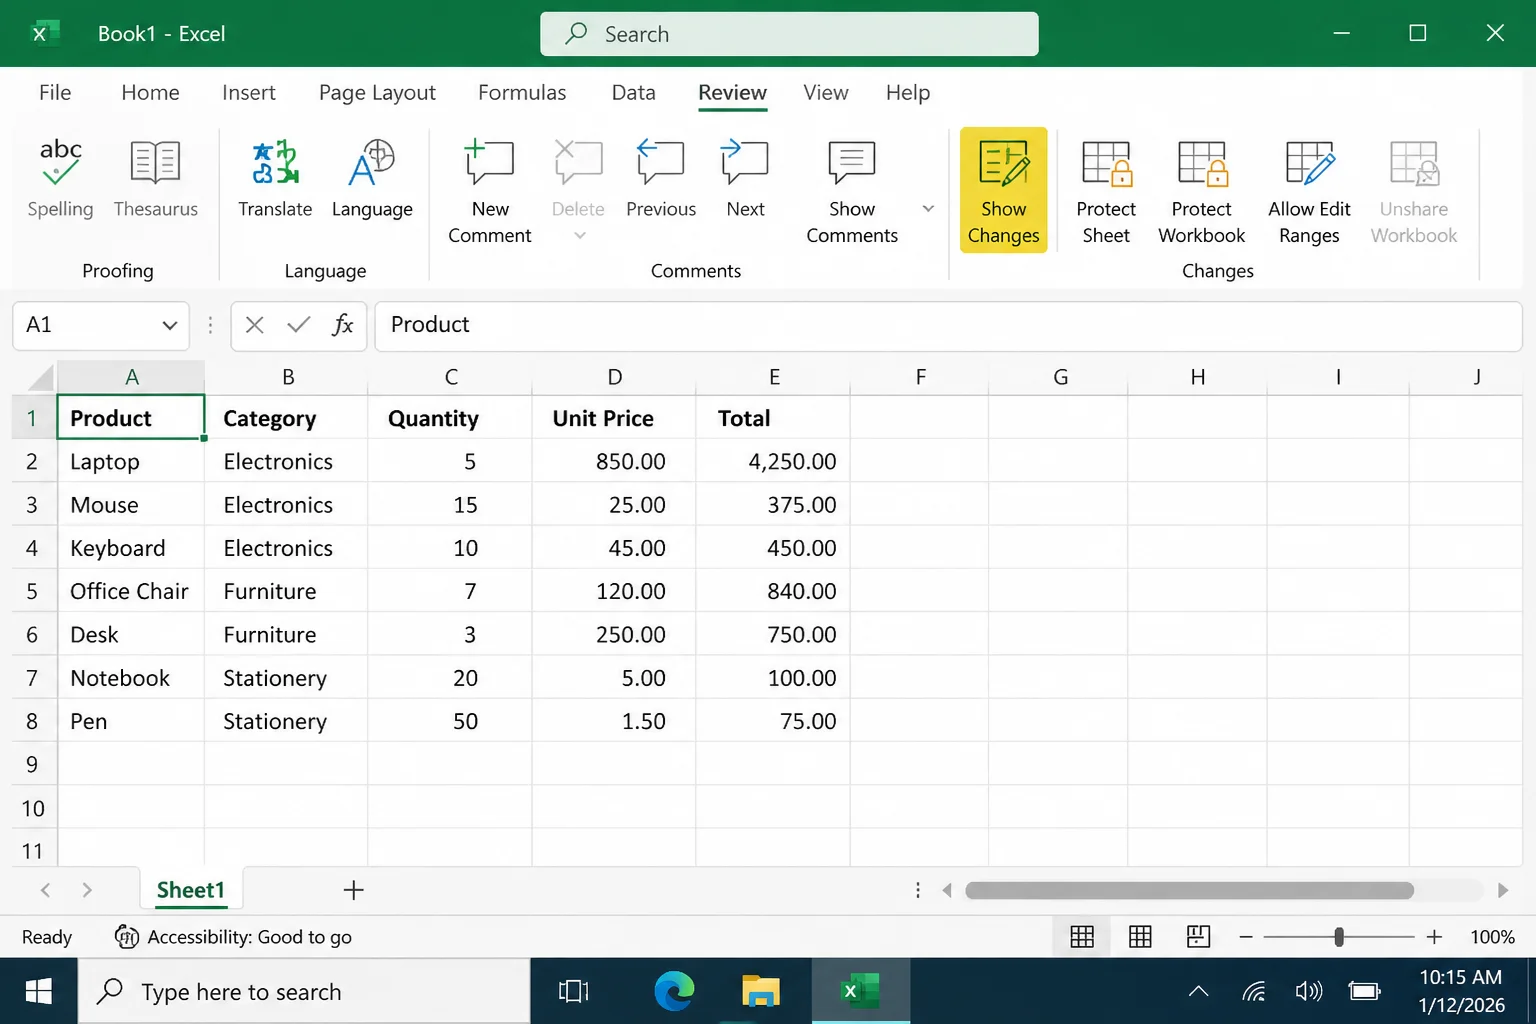This screenshot has height=1024, width=1536.
Task: Run the Spelling check
Action: (60, 180)
